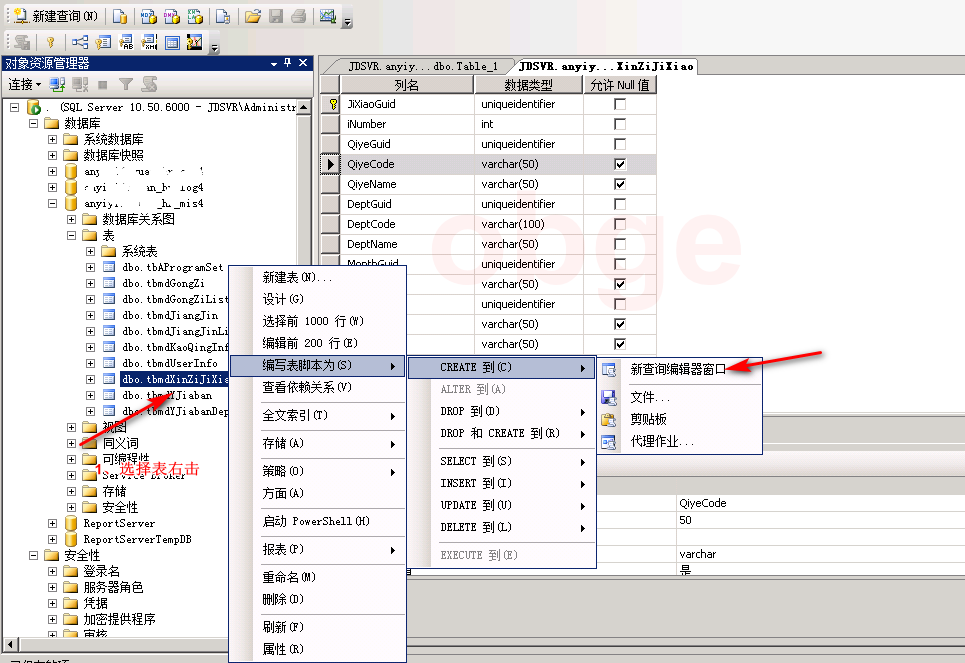The width and height of the screenshot is (965, 663).
Task: Click the manage indexes and keys icon
Action: coord(103,42)
